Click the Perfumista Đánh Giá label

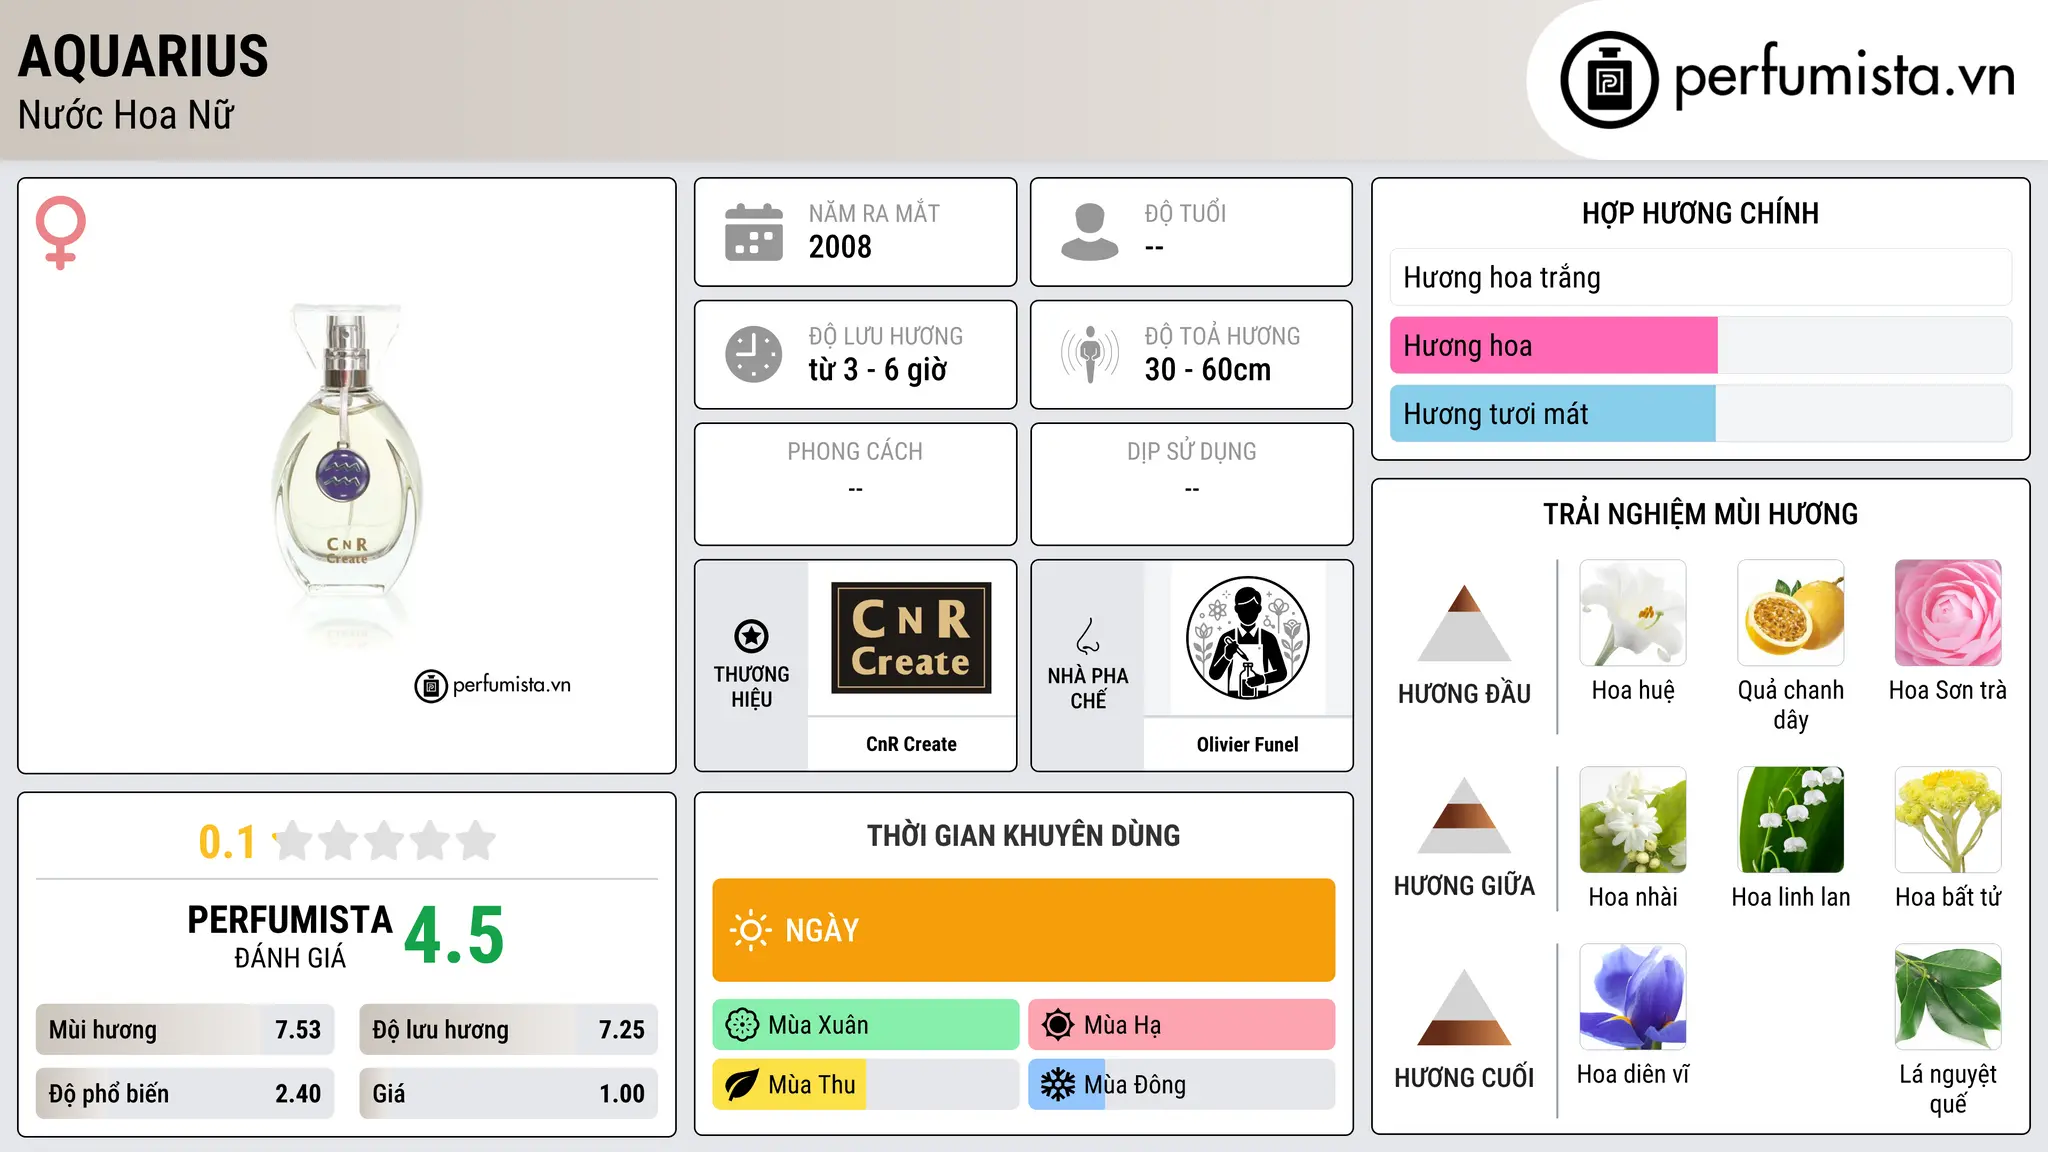pos(290,936)
